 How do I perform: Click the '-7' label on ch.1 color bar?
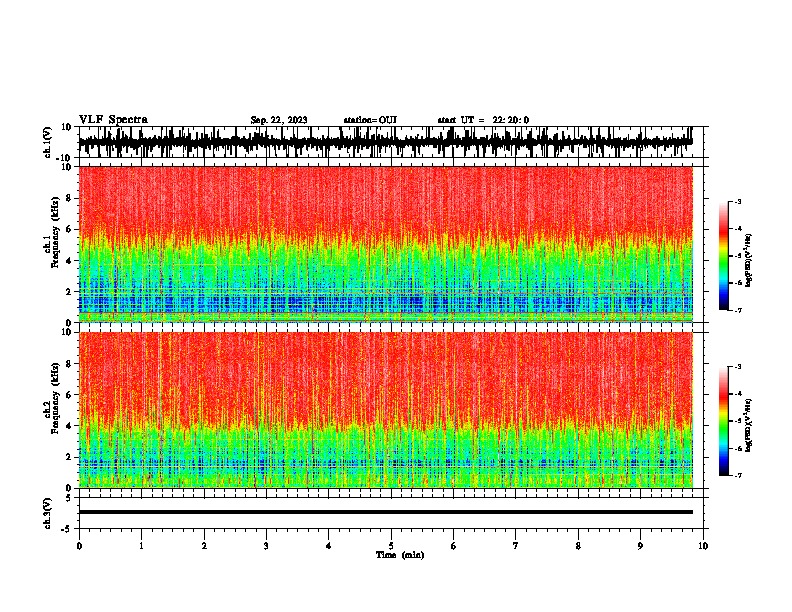click(x=737, y=310)
